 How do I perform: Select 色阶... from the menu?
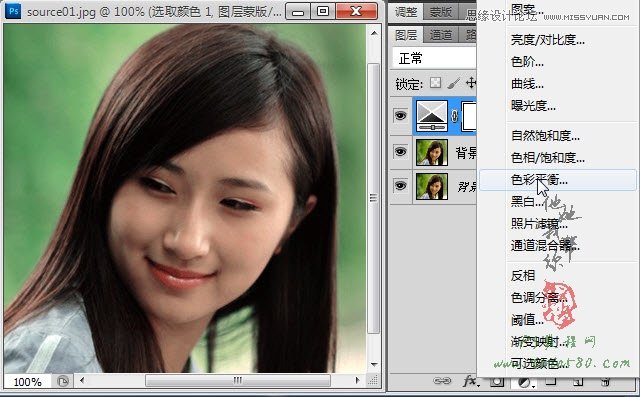527,62
